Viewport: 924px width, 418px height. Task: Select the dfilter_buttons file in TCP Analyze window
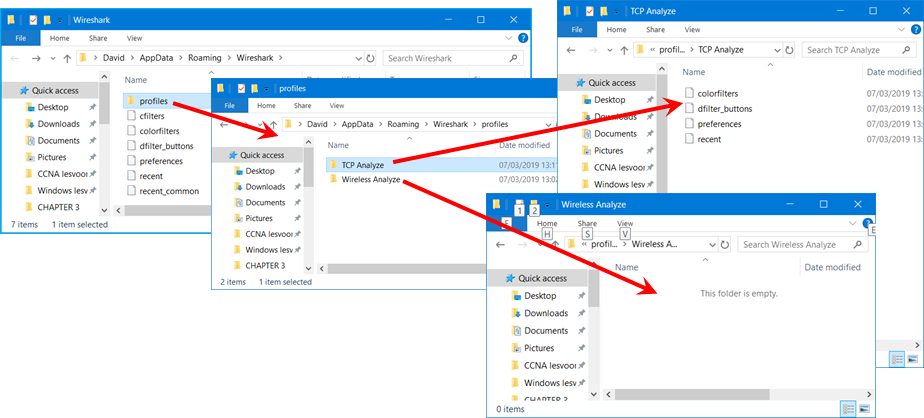pyautogui.click(x=724, y=108)
